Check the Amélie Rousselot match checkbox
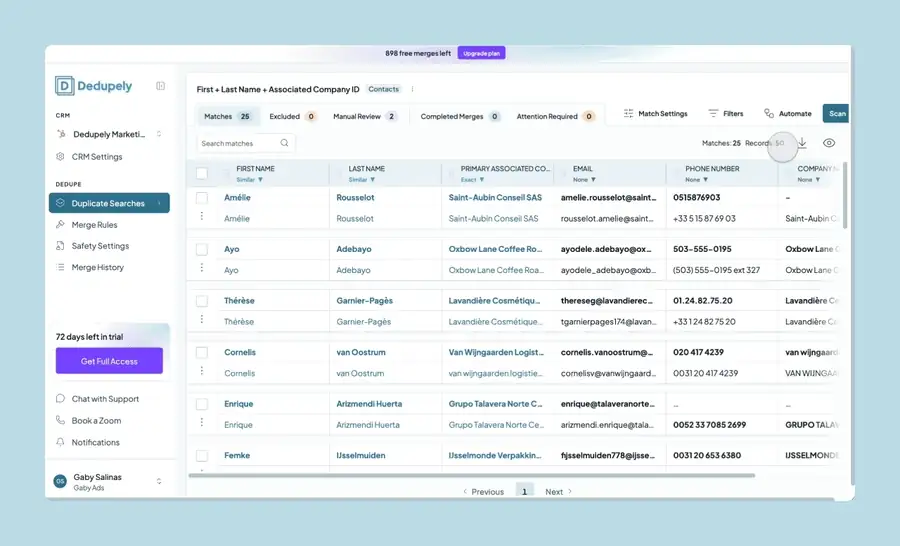Image resolution: width=900 pixels, height=546 pixels. (202, 198)
